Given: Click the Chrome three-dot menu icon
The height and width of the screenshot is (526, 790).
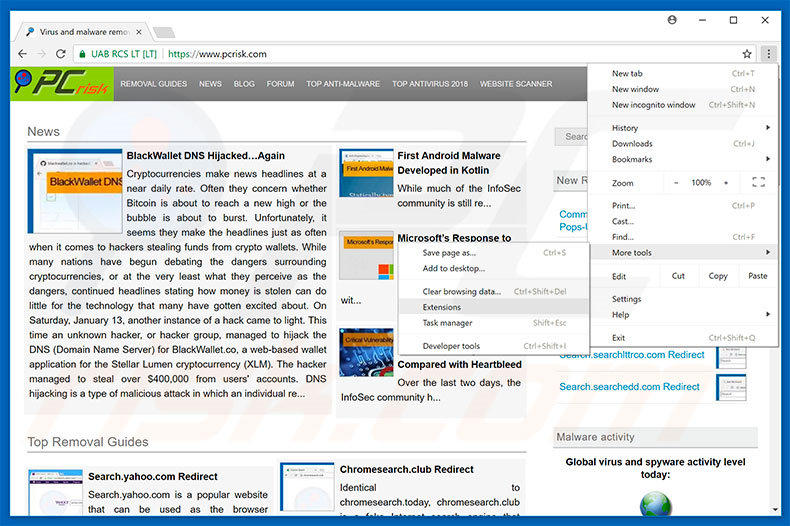Looking at the screenshot, I should [x=768, y=53].
